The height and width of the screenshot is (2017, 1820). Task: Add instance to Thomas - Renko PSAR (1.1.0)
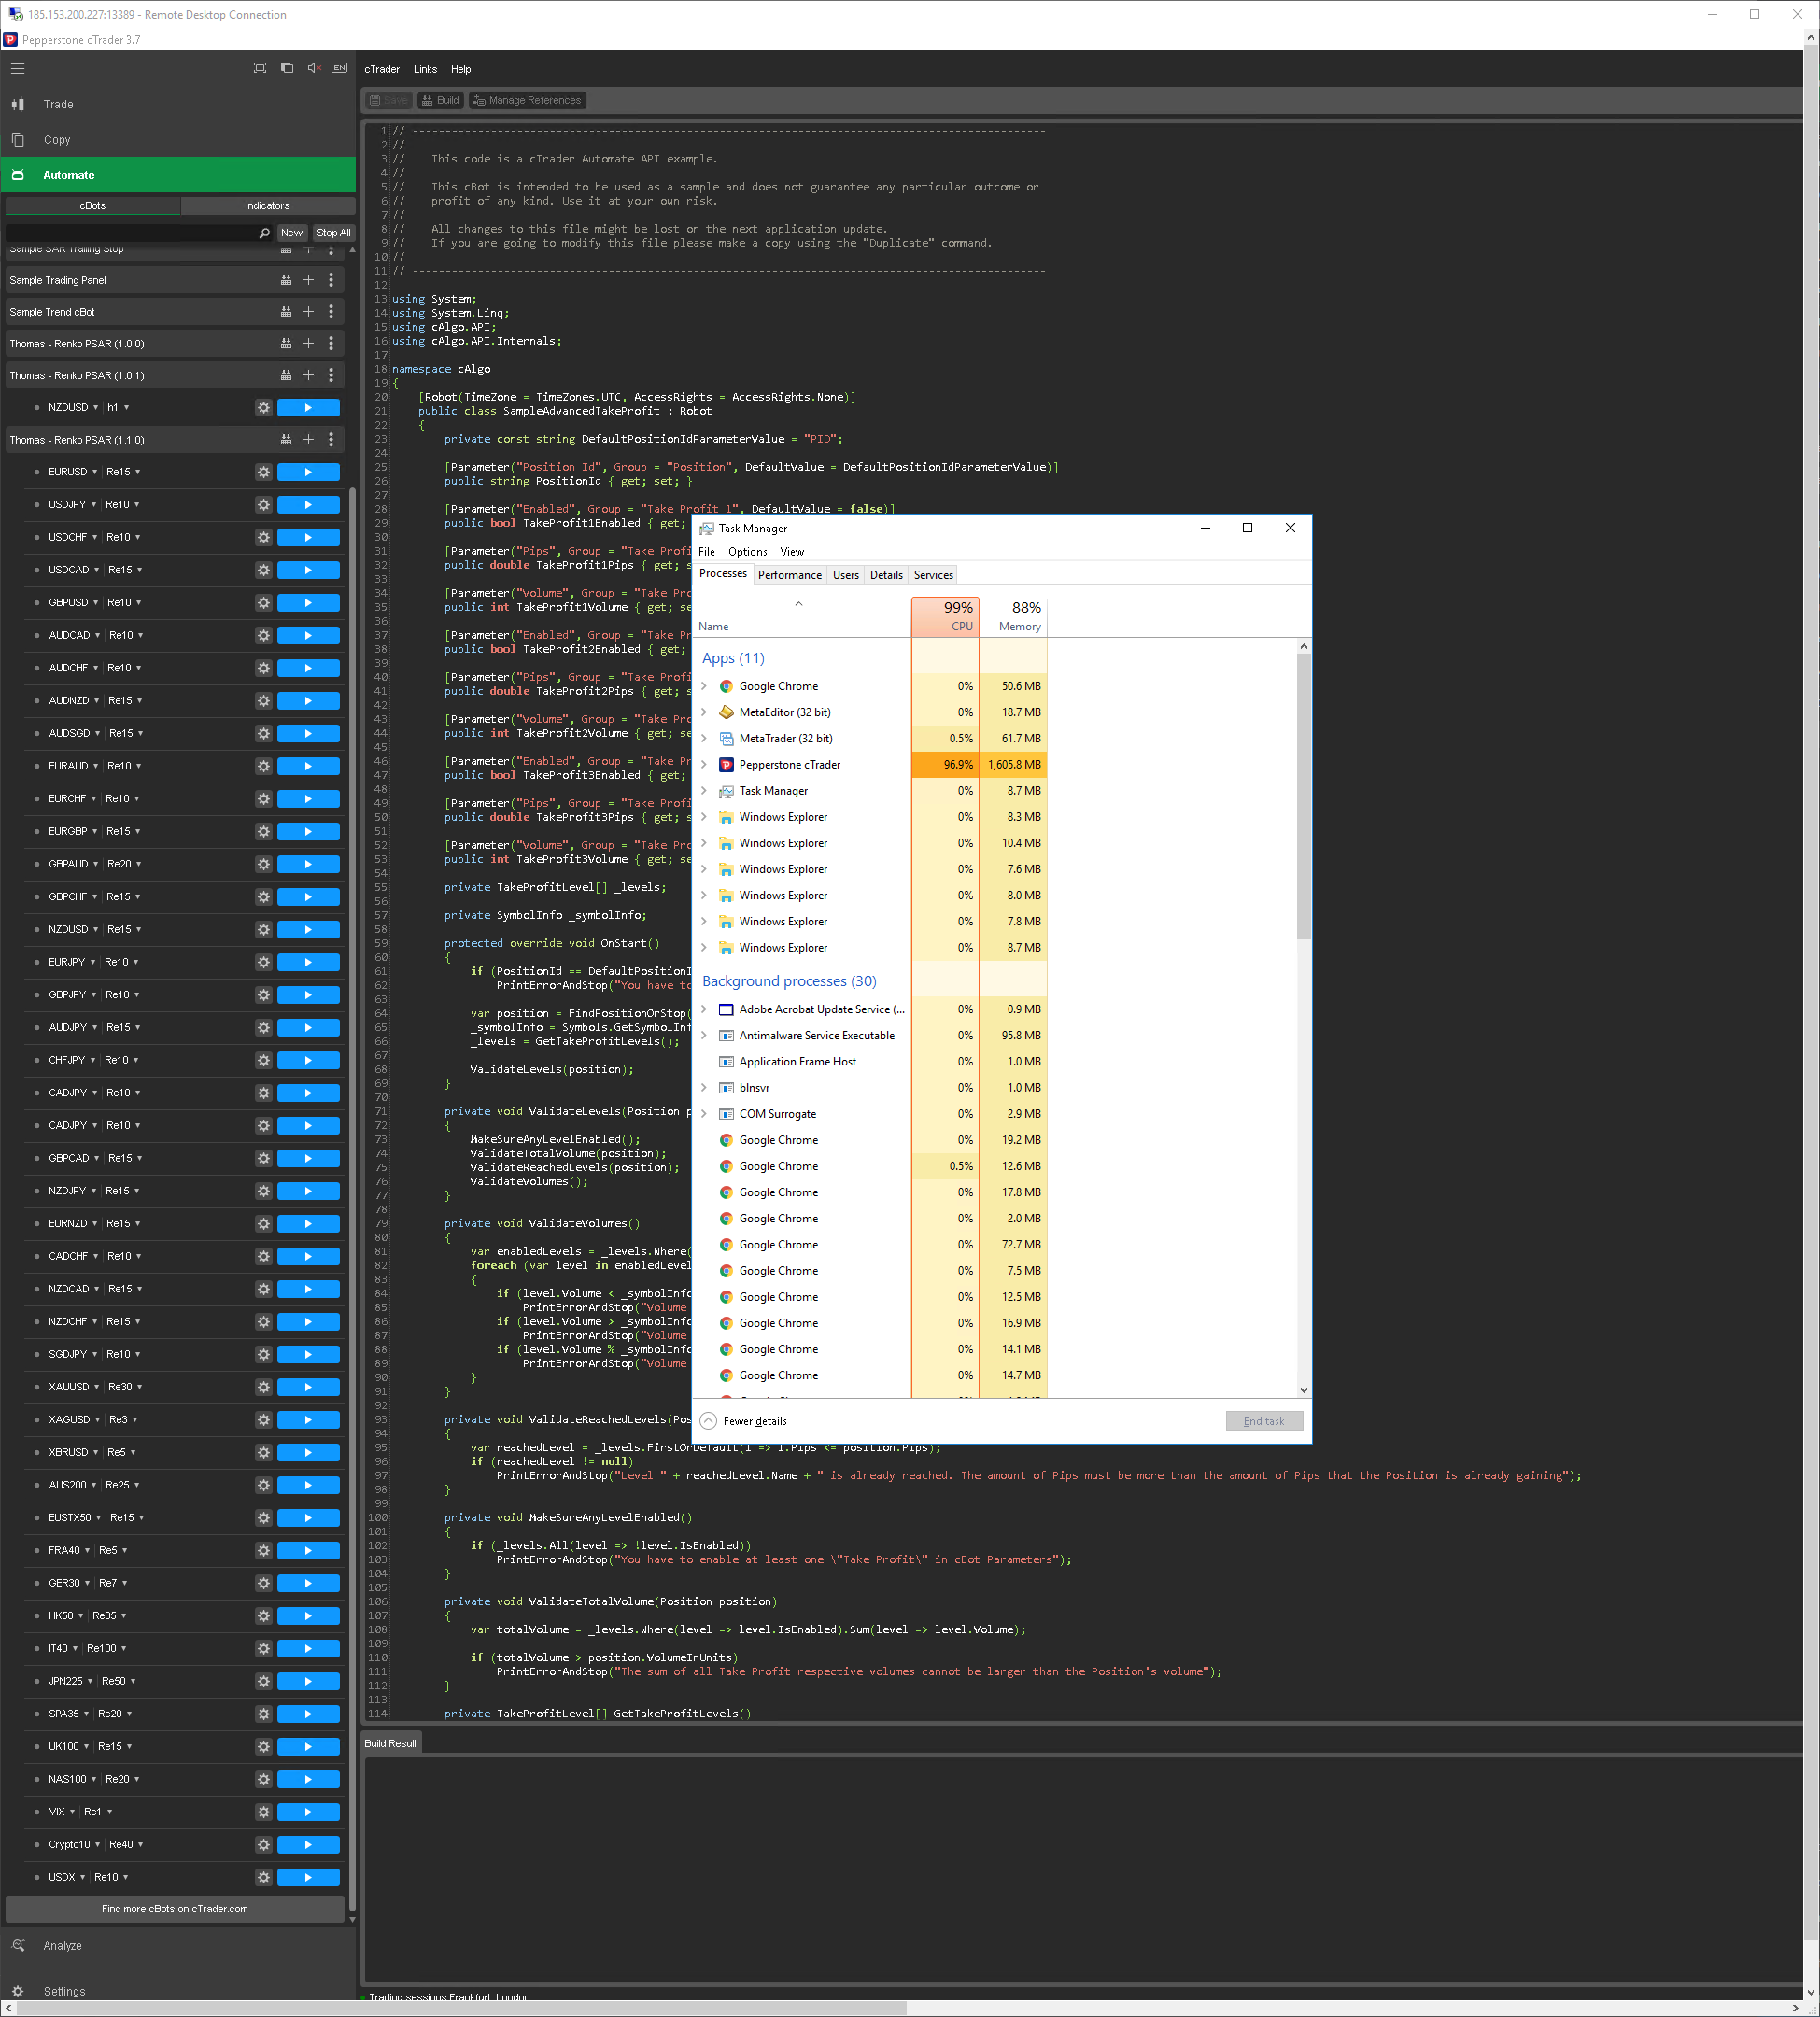[308, 440]
